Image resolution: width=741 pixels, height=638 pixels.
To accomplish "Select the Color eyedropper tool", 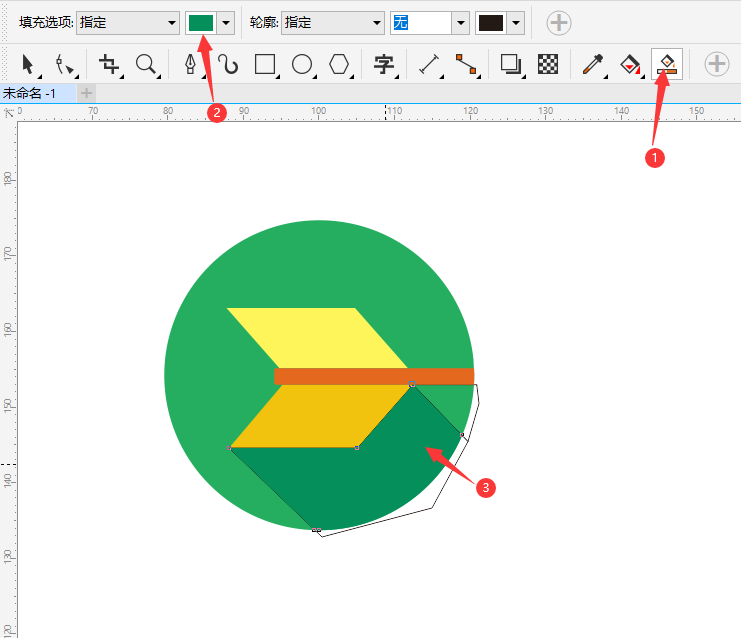I will [x=593, y=64].
